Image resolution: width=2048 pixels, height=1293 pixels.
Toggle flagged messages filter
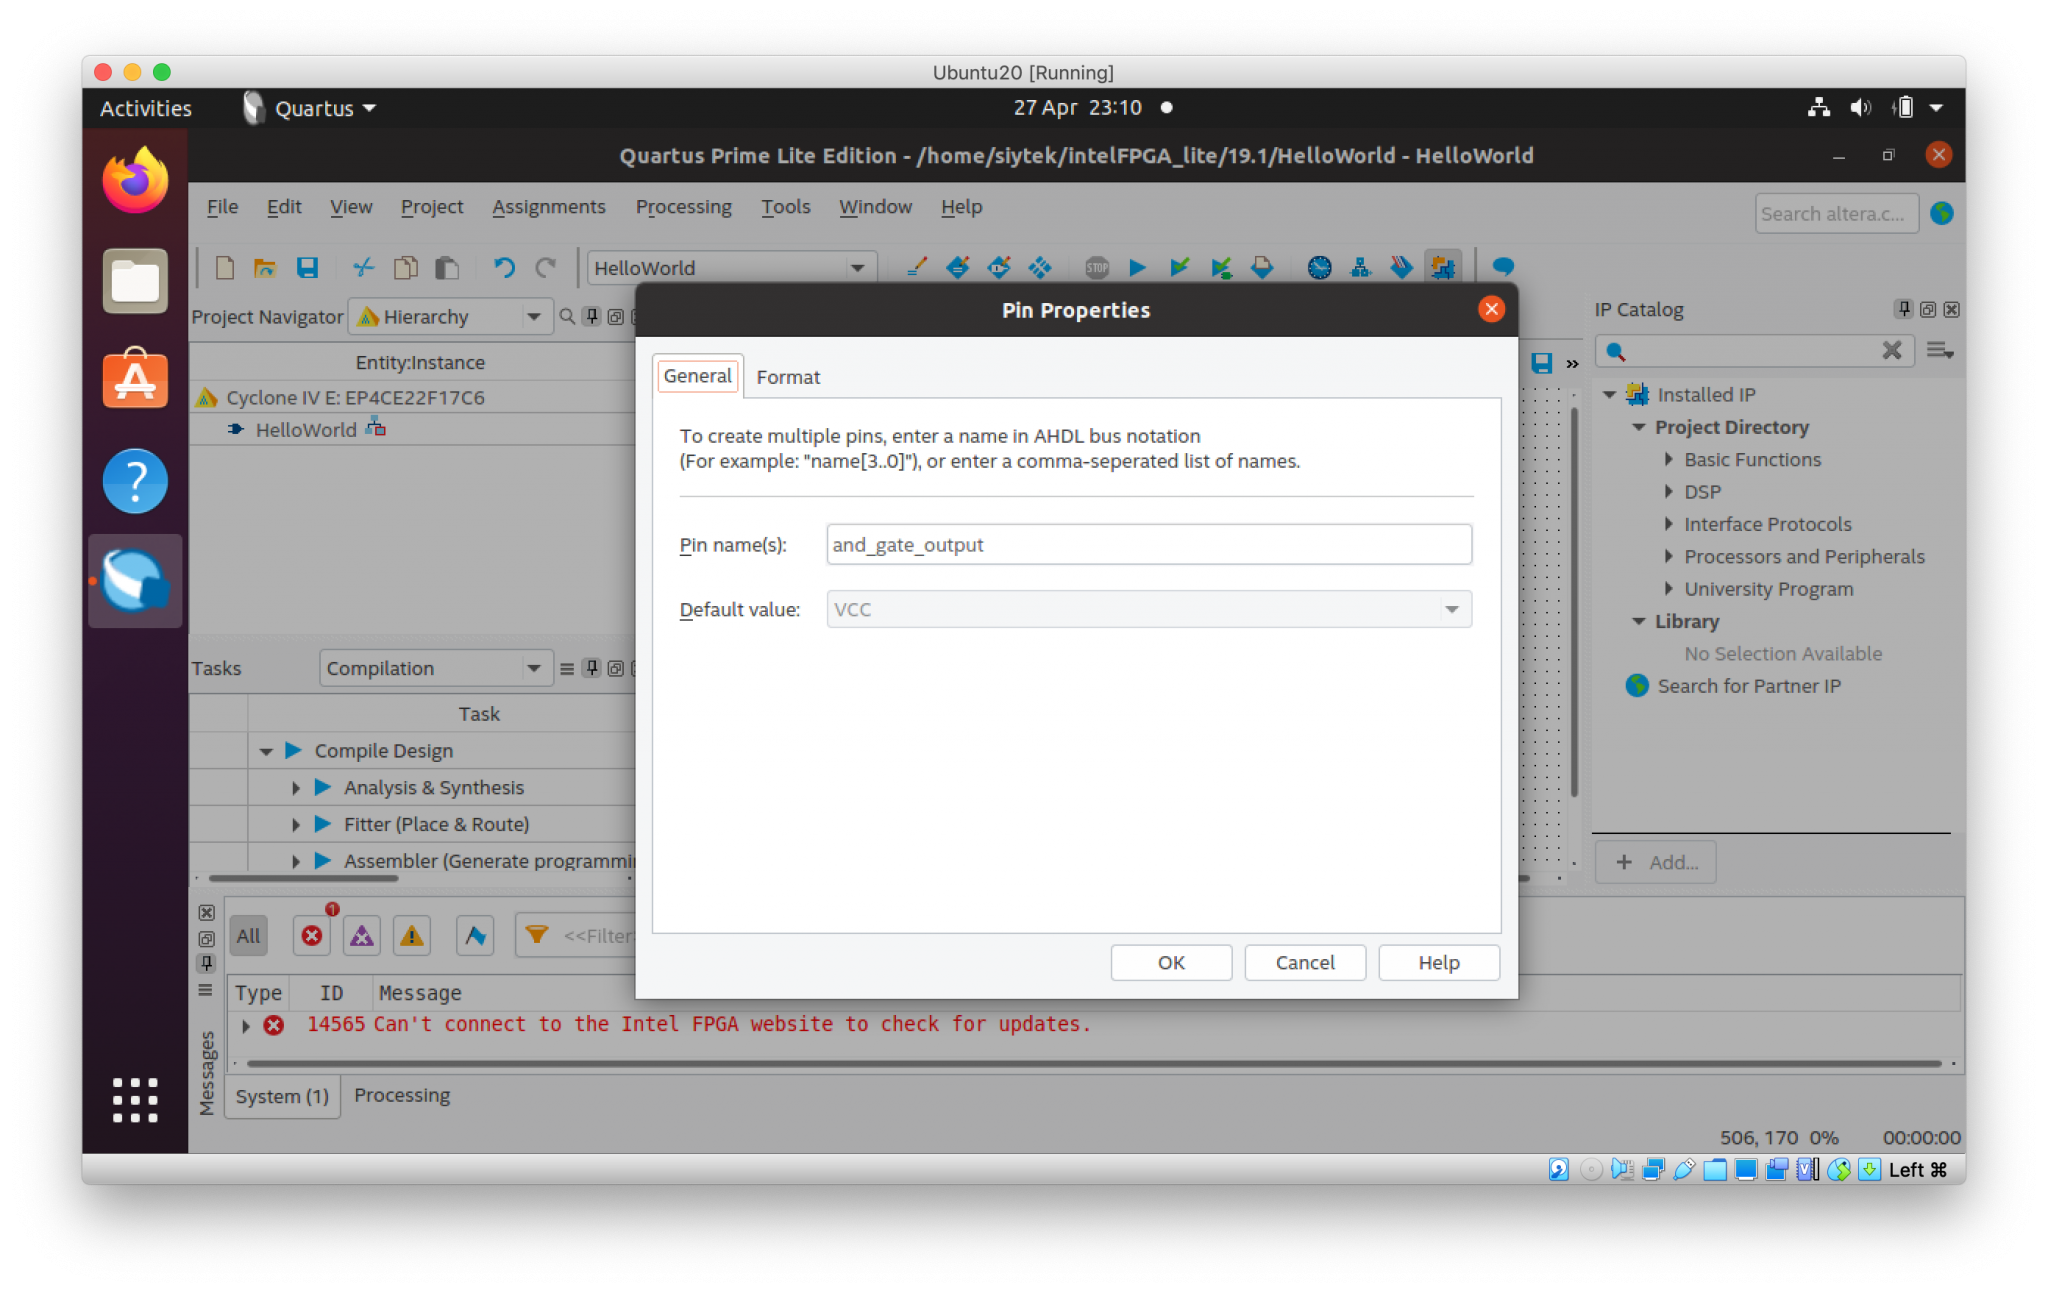[475, 935]
